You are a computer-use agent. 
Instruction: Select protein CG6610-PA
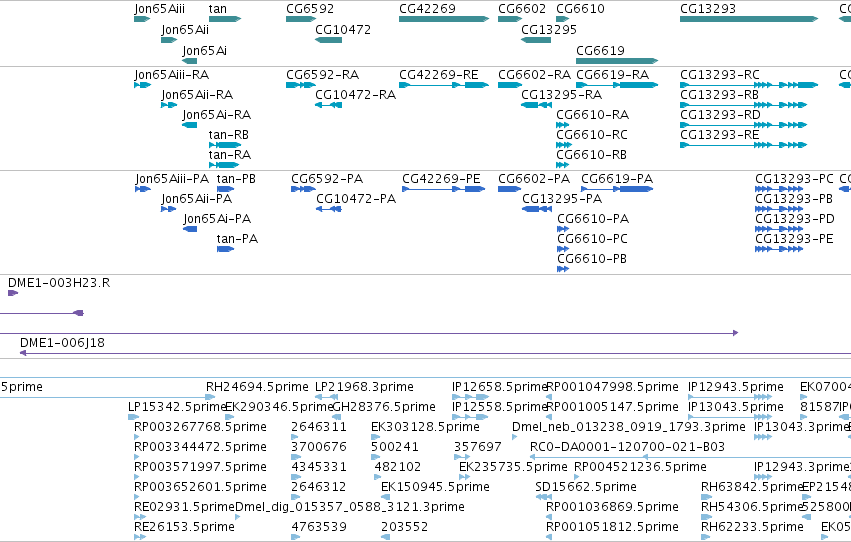click(x=563, y=229)
